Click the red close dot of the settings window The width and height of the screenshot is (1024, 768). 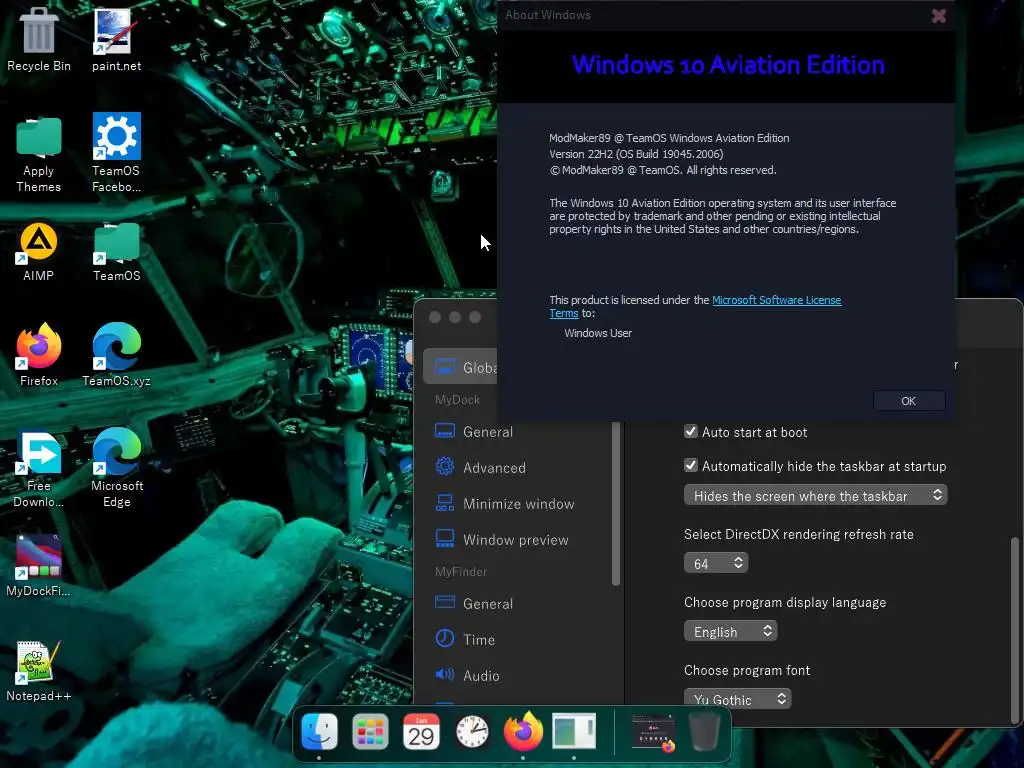(435, 317)
